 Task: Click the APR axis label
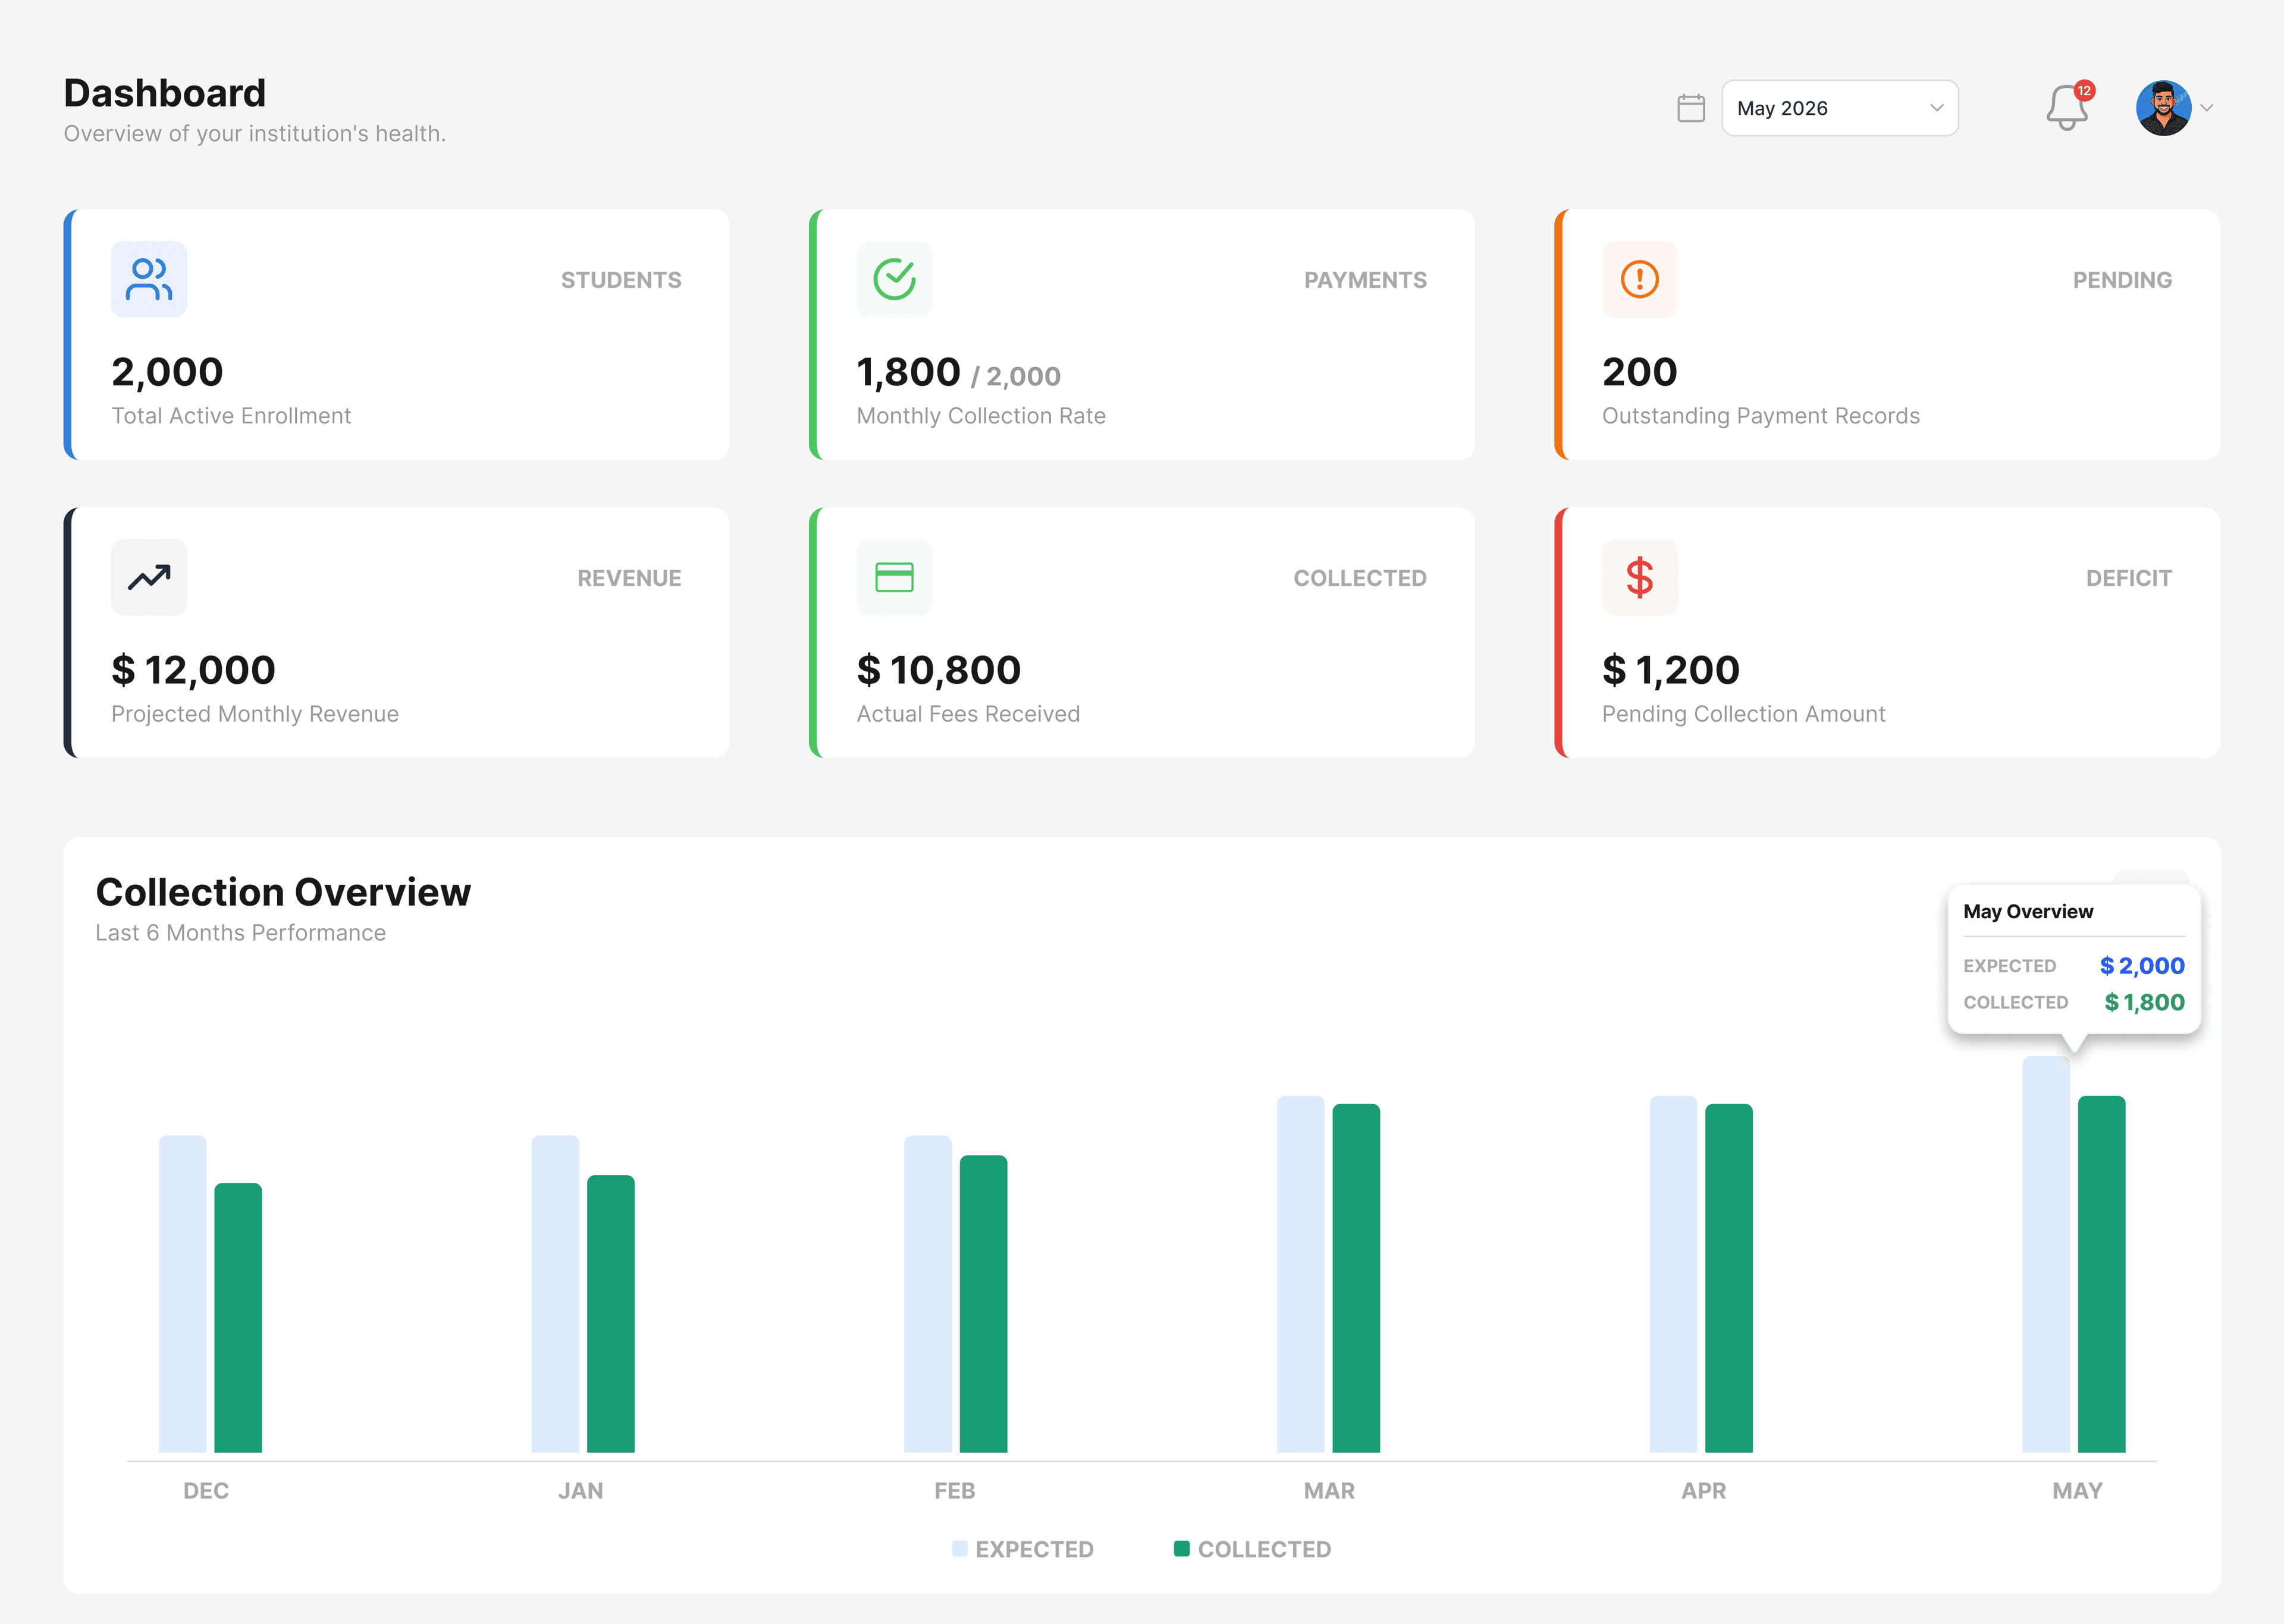click(x=1703, y=1491)
